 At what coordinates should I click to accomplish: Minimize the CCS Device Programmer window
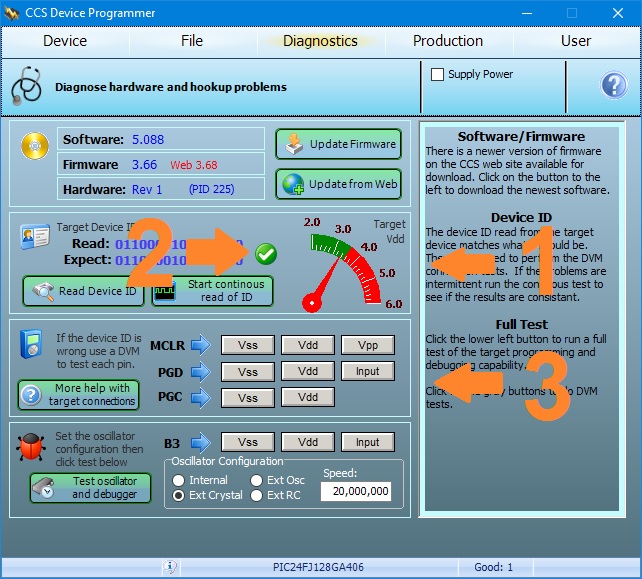pos(527,13)
